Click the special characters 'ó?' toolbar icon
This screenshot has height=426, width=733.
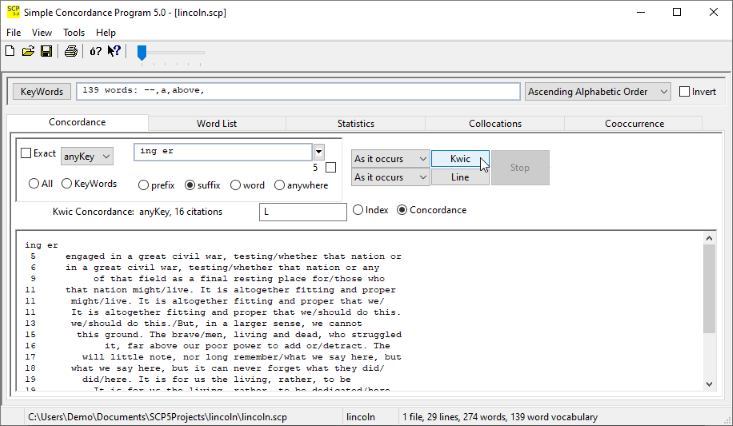pyautogui.click(x=96, y=51)
